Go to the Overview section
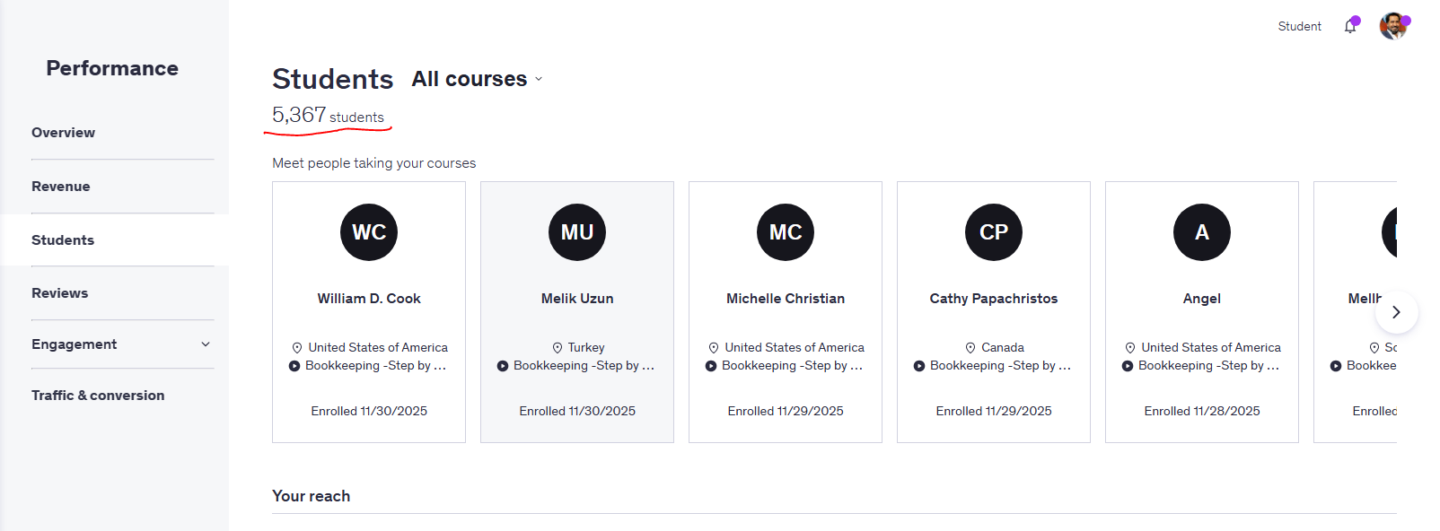This screenshot has width=1440, height=531. pos(63,132)
